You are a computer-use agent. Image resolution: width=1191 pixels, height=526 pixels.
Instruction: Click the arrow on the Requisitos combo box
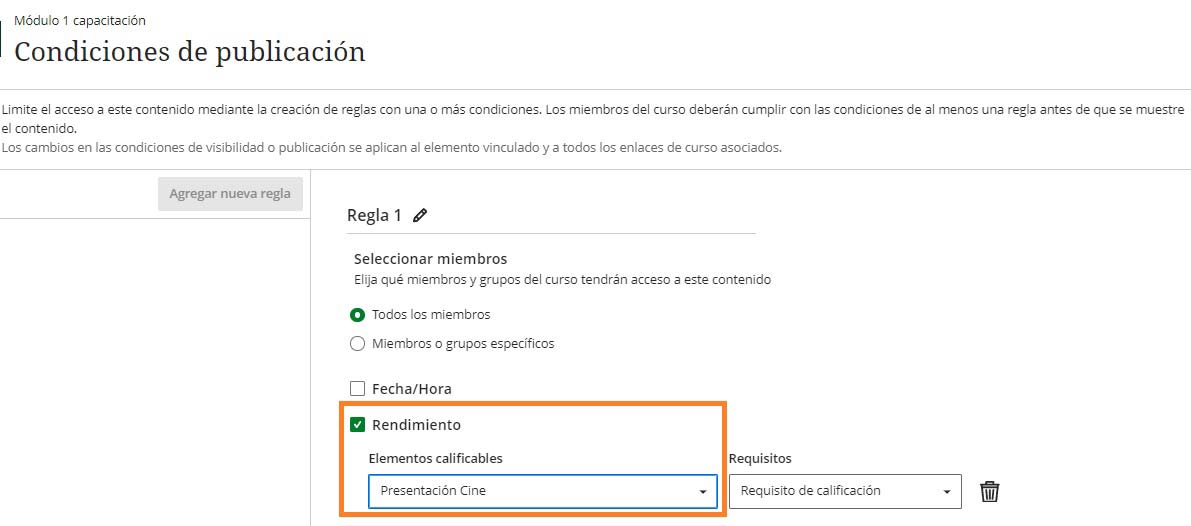click(947, 492)
